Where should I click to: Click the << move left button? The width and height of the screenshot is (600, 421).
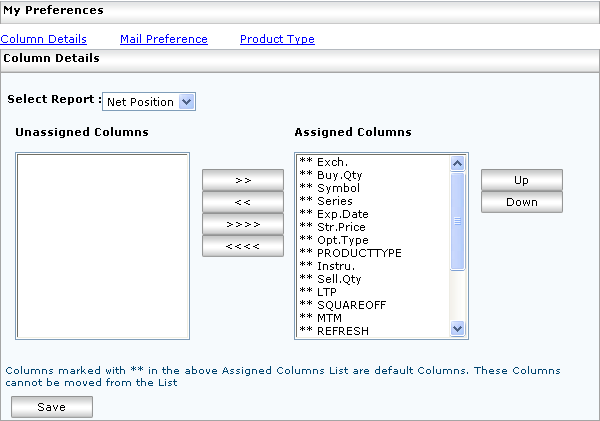point(242,202)
